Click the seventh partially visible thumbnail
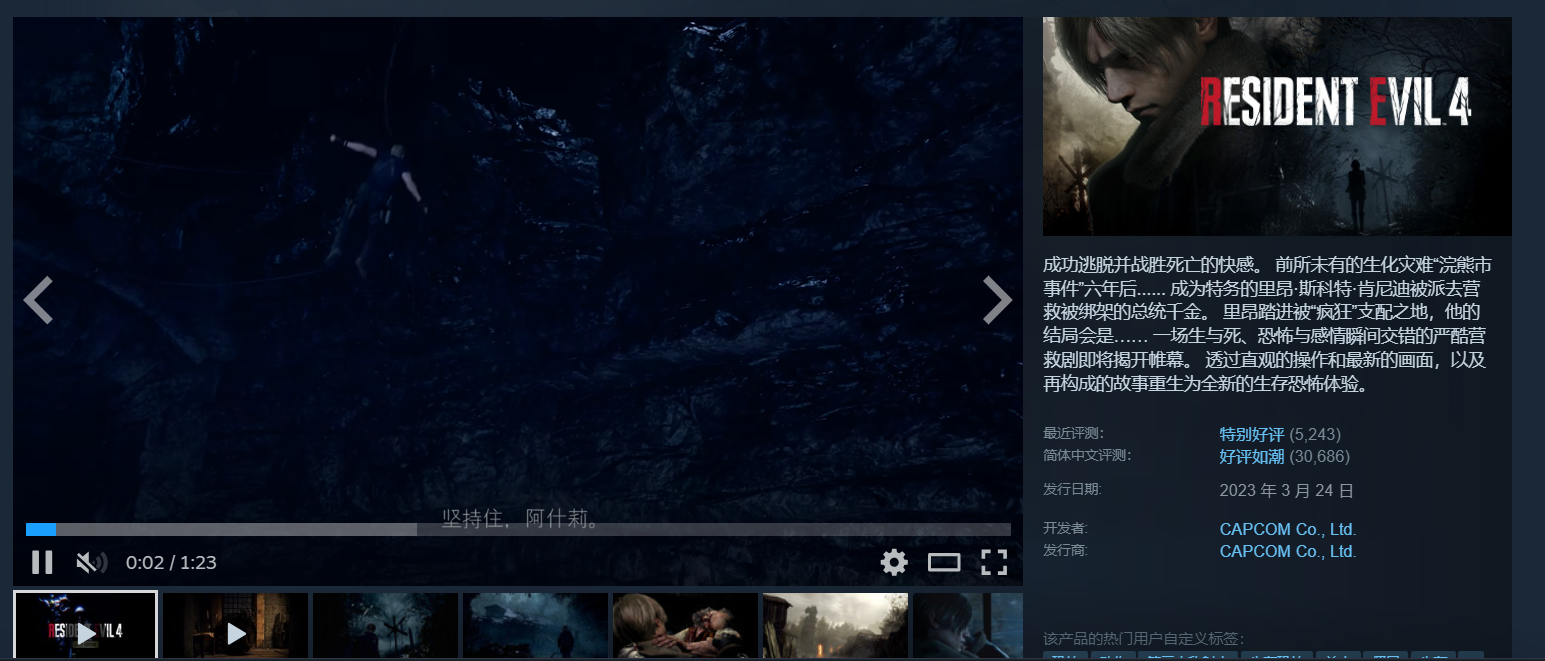 [x=968, y=626]
